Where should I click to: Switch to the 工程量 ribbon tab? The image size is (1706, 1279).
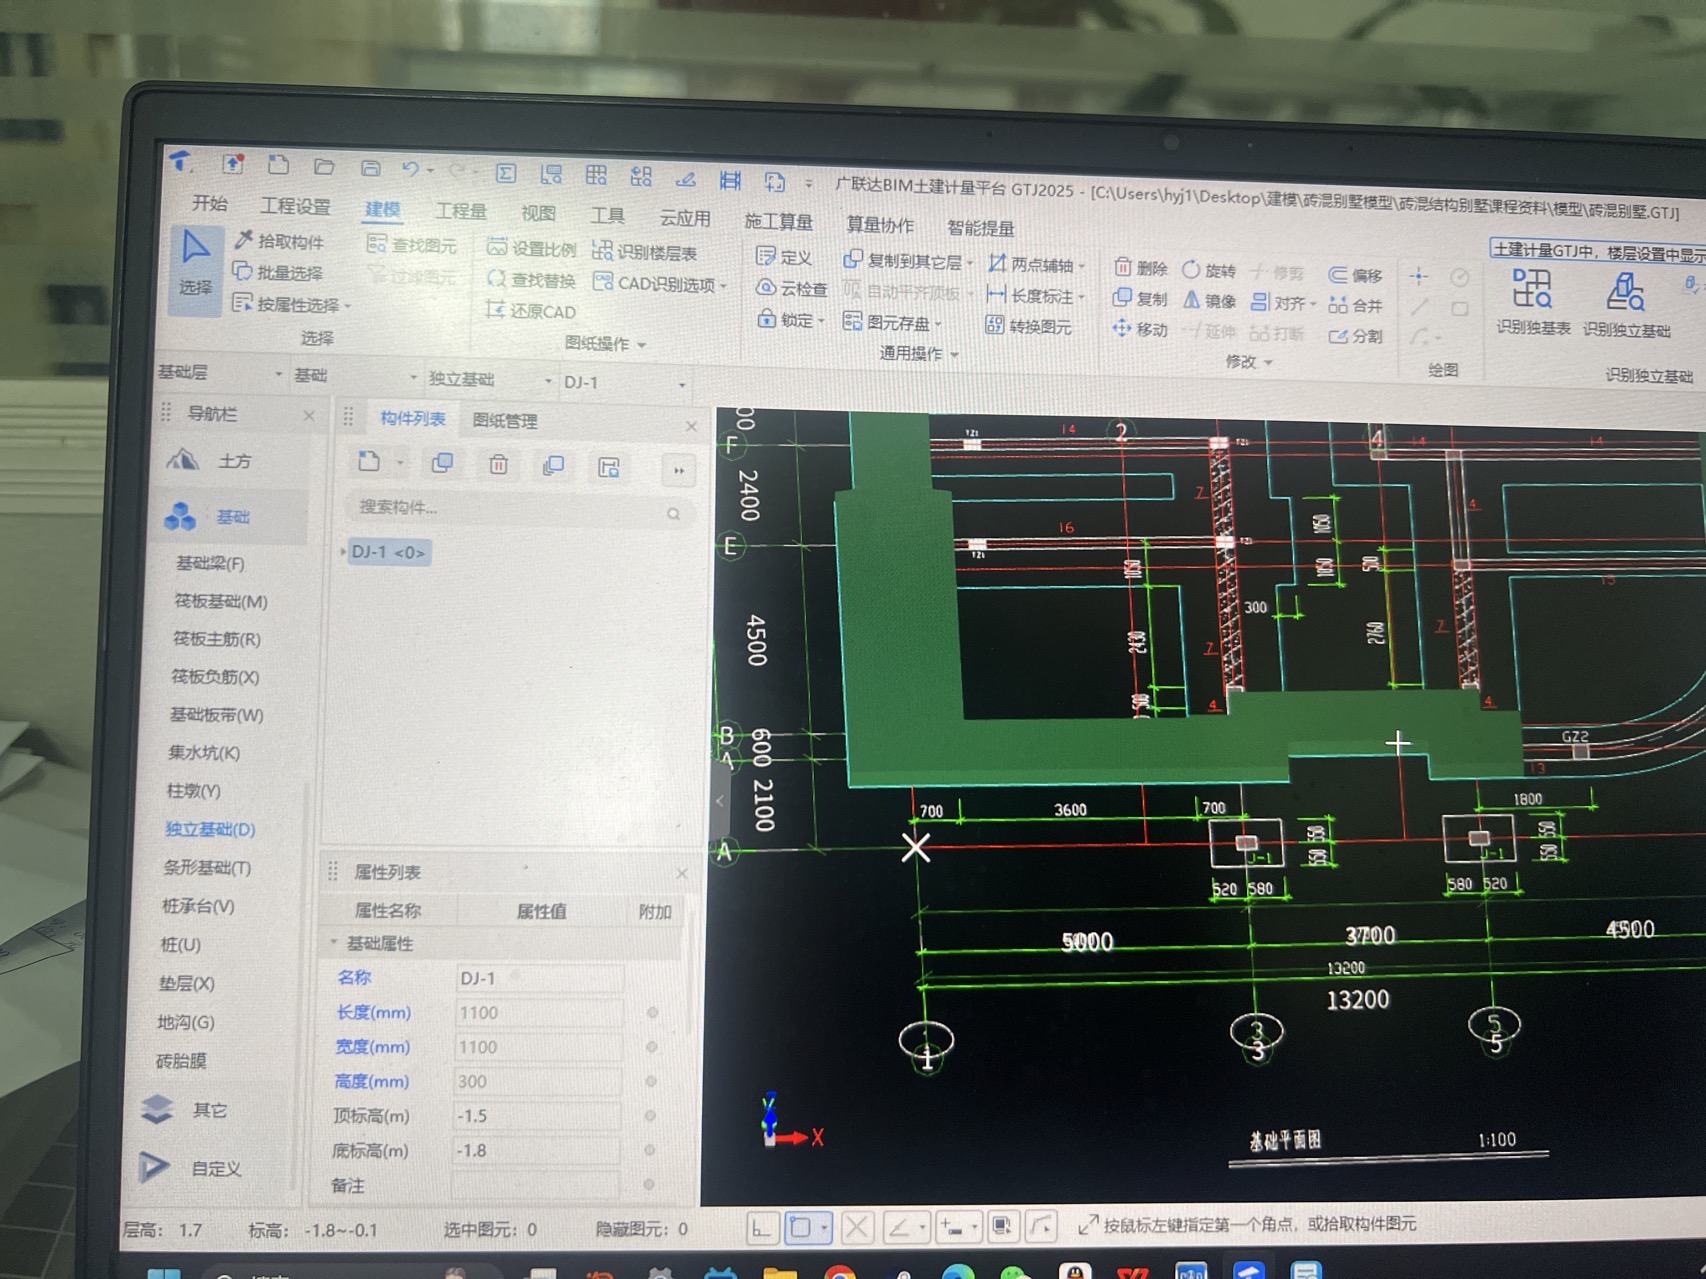(461, 211)
